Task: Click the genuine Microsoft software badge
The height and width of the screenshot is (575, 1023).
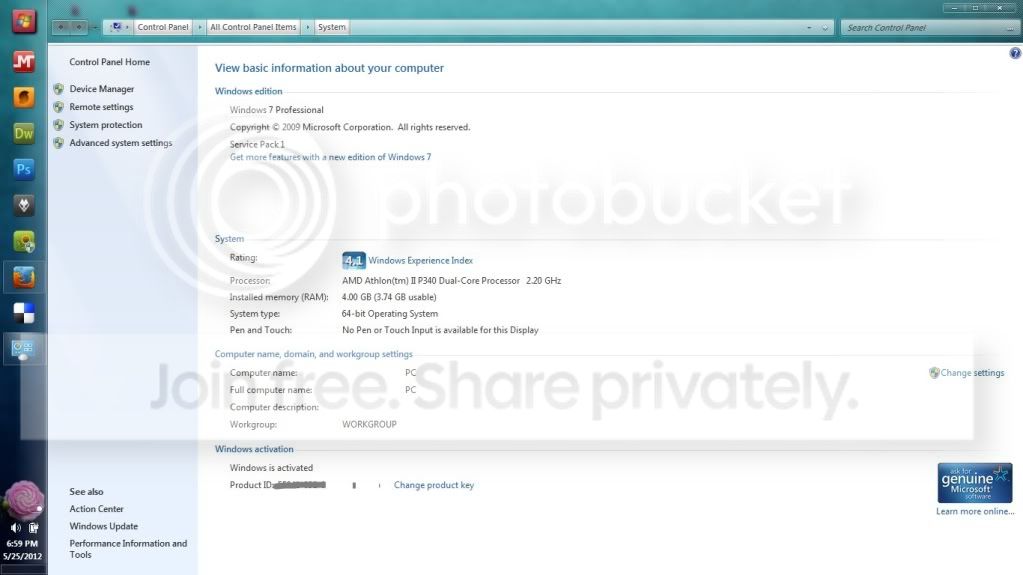Action: (x=975, y=483)
